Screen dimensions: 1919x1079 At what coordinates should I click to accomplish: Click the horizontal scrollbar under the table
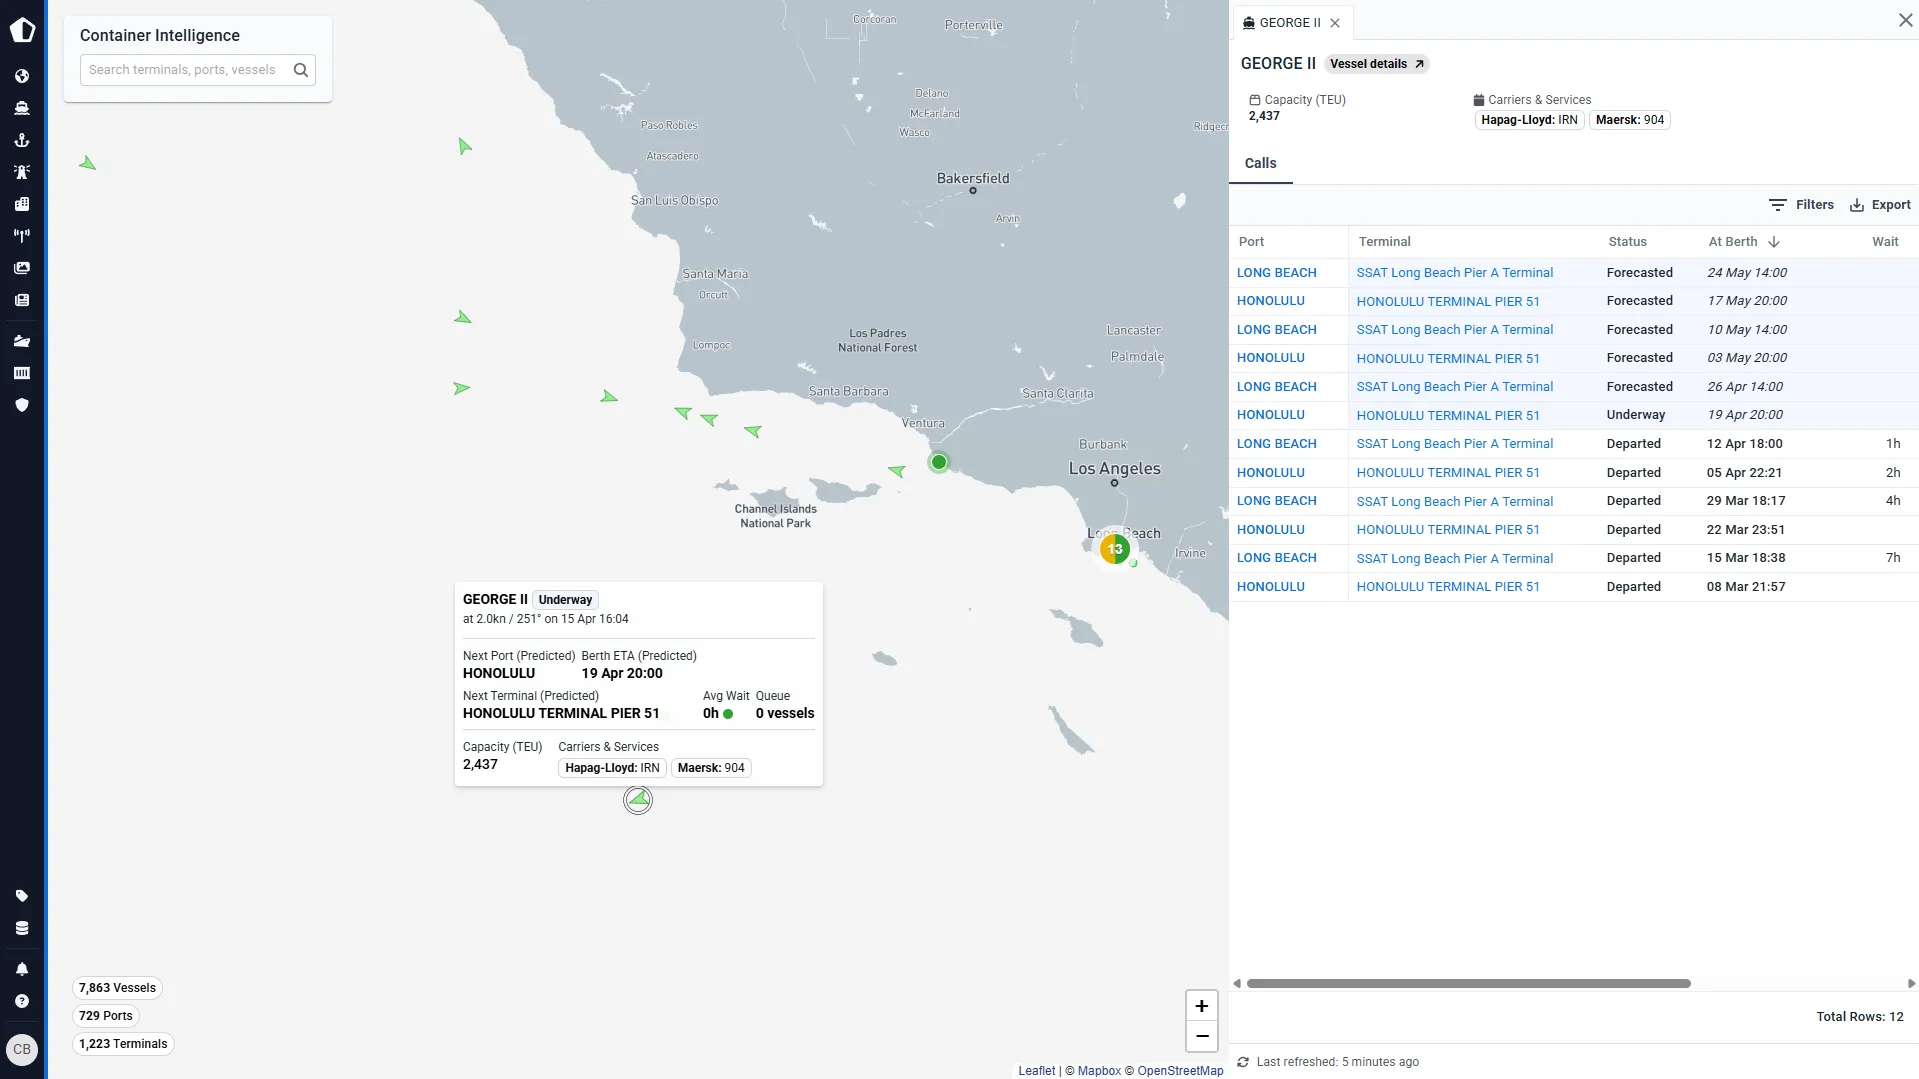pos(1468,984)
